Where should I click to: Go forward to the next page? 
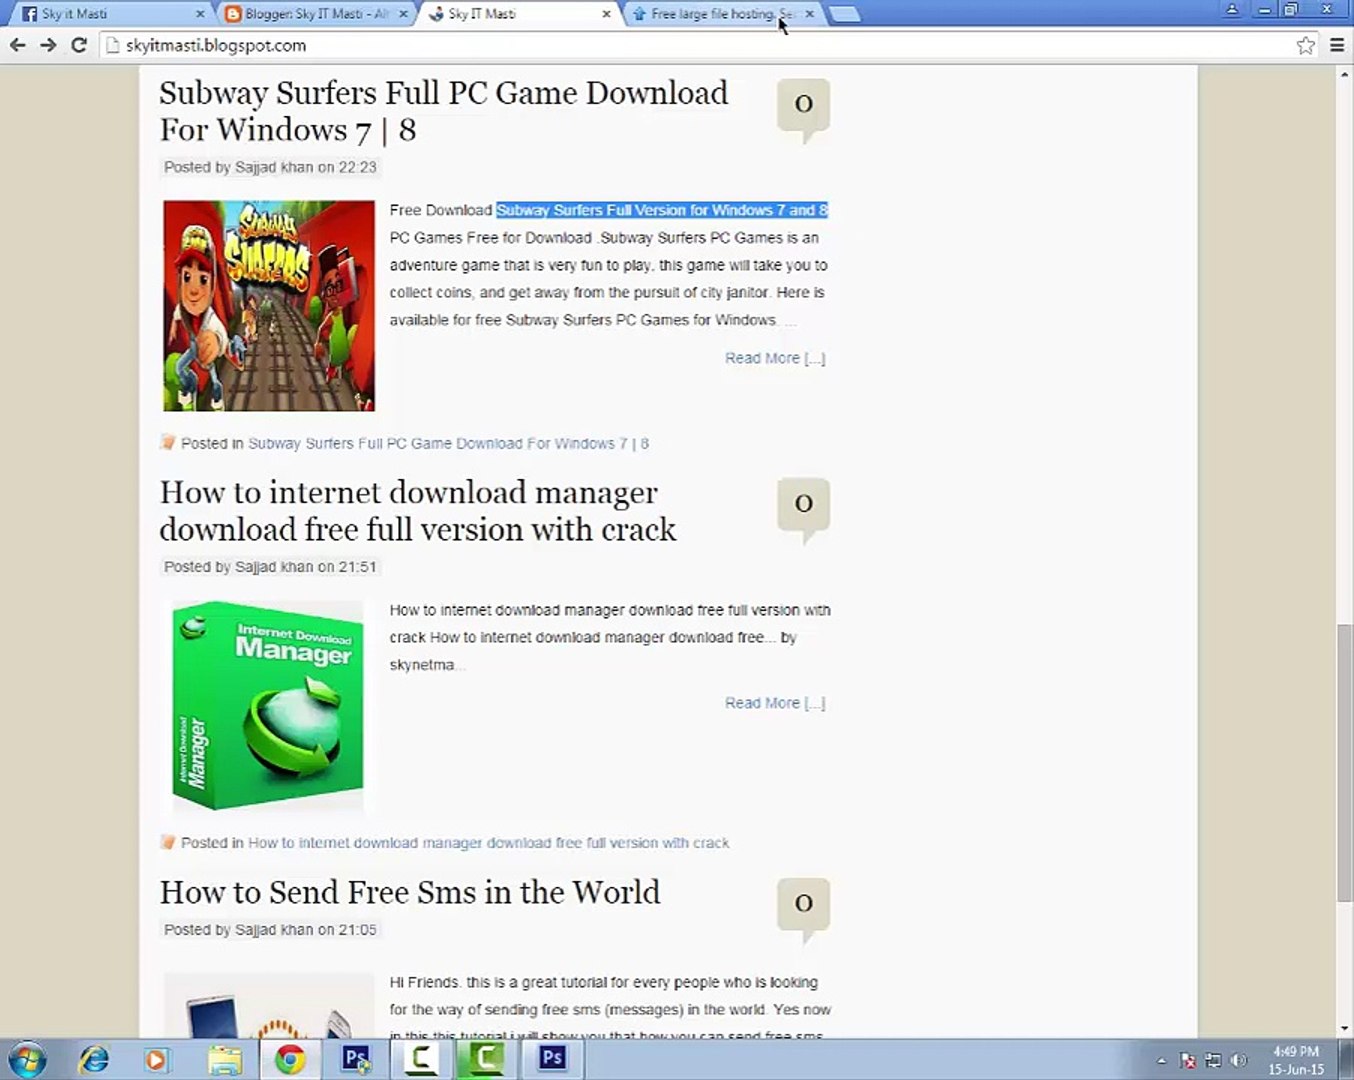pyautogui.click(x=48, y=45)
